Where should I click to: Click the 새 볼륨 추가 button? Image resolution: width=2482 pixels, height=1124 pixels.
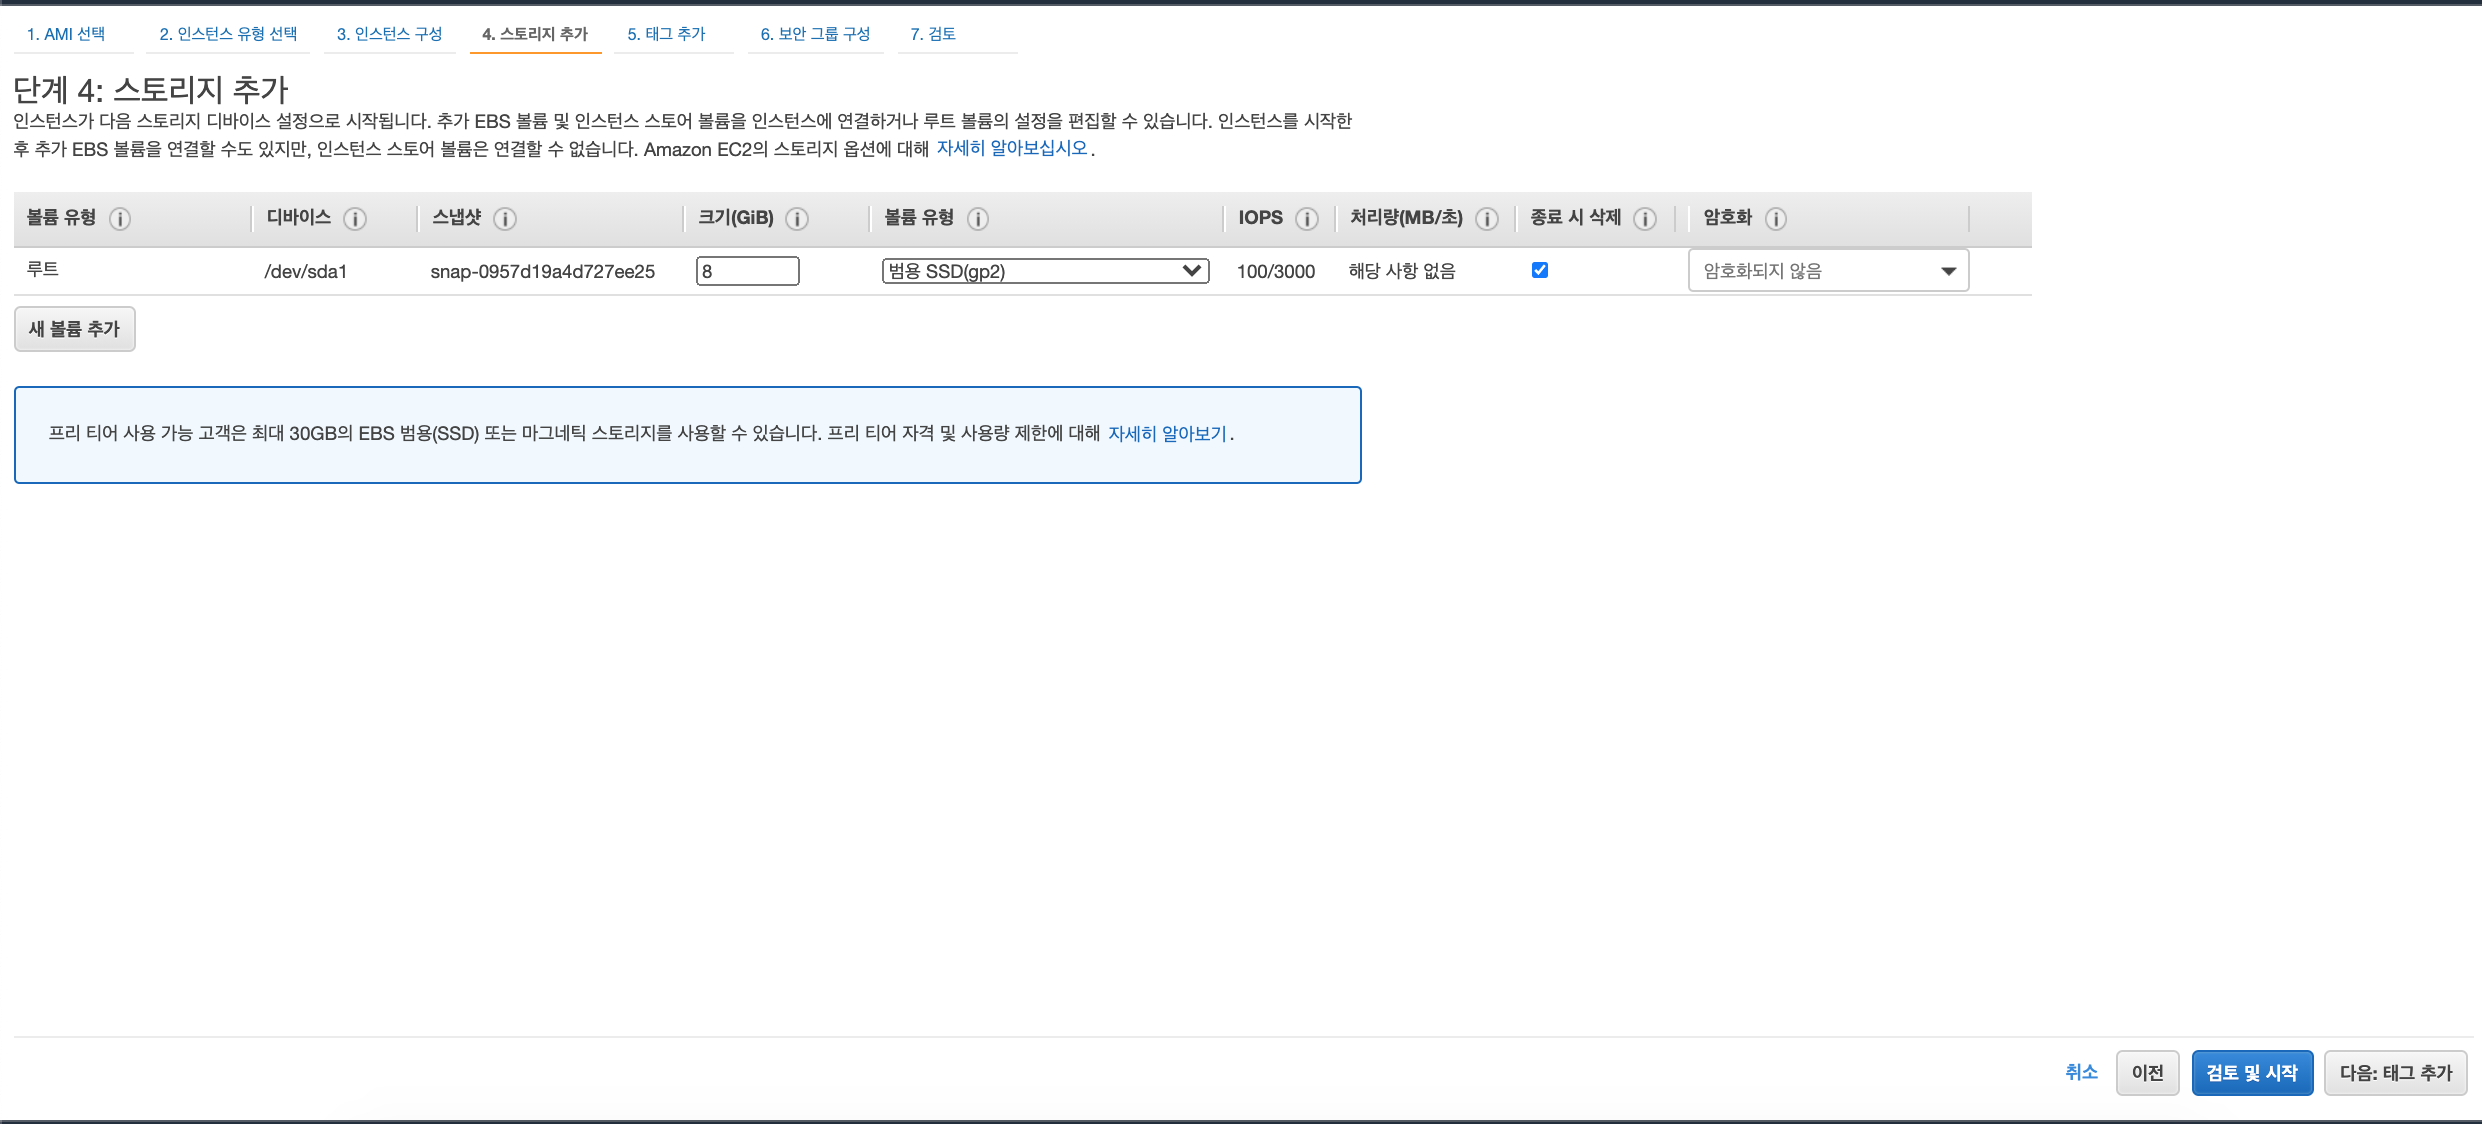(x=75, y=329)
